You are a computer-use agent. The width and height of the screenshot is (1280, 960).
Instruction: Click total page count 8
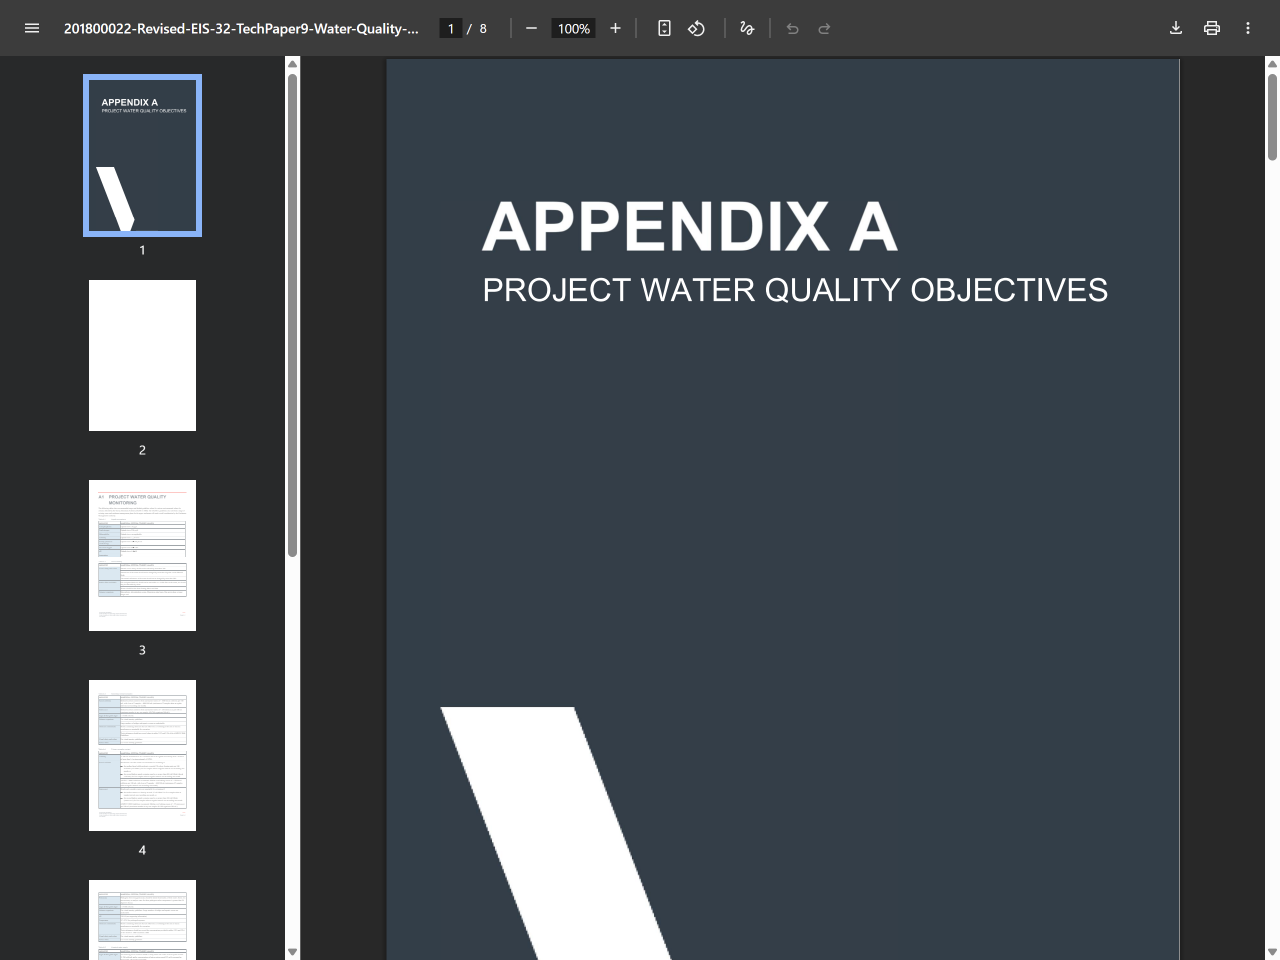[483, 28]
